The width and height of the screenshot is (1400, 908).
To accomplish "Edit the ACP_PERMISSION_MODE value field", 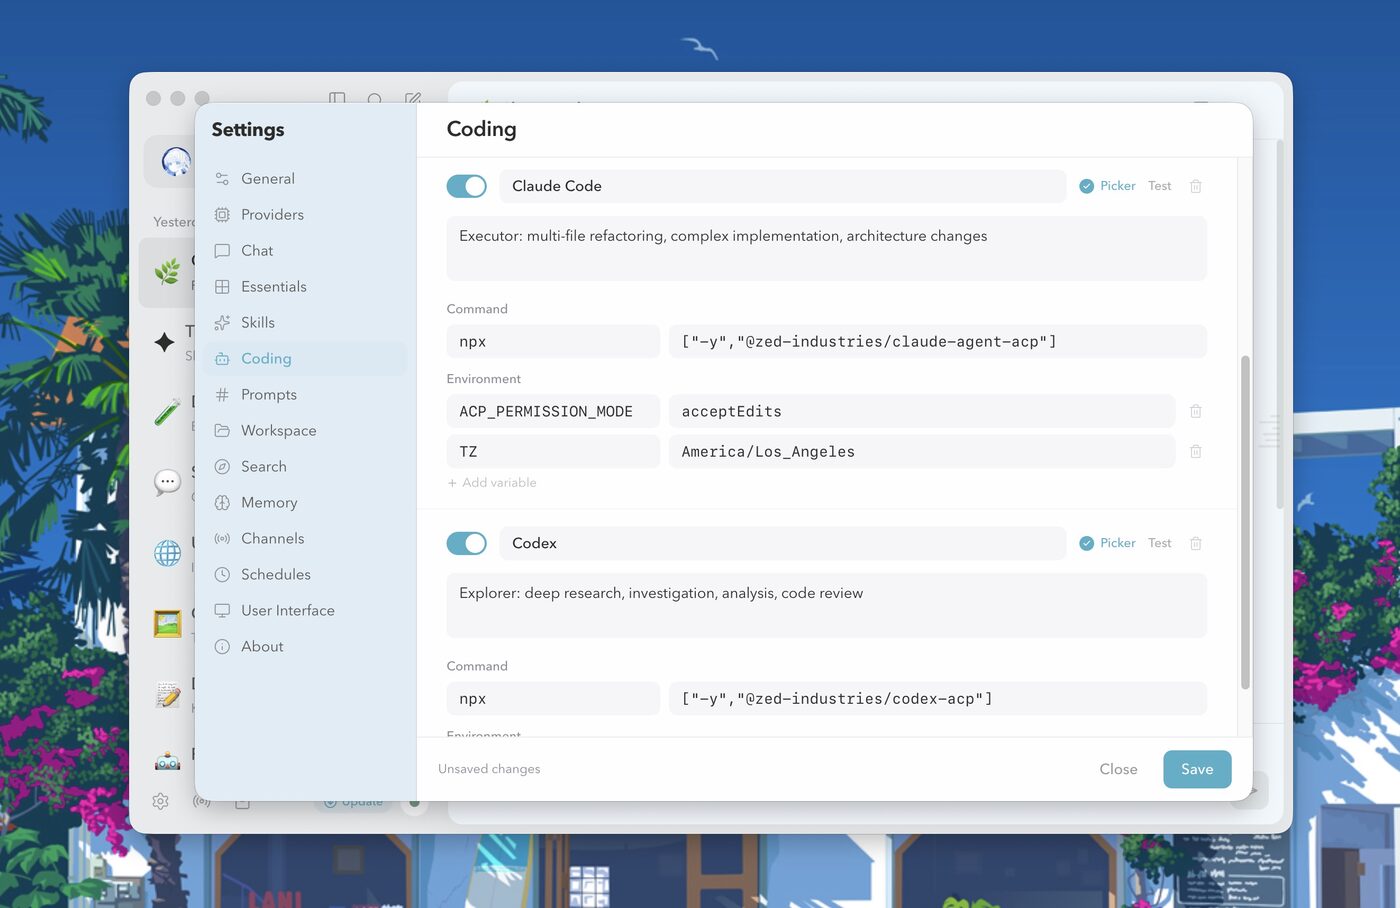I will tap(920, 411).
